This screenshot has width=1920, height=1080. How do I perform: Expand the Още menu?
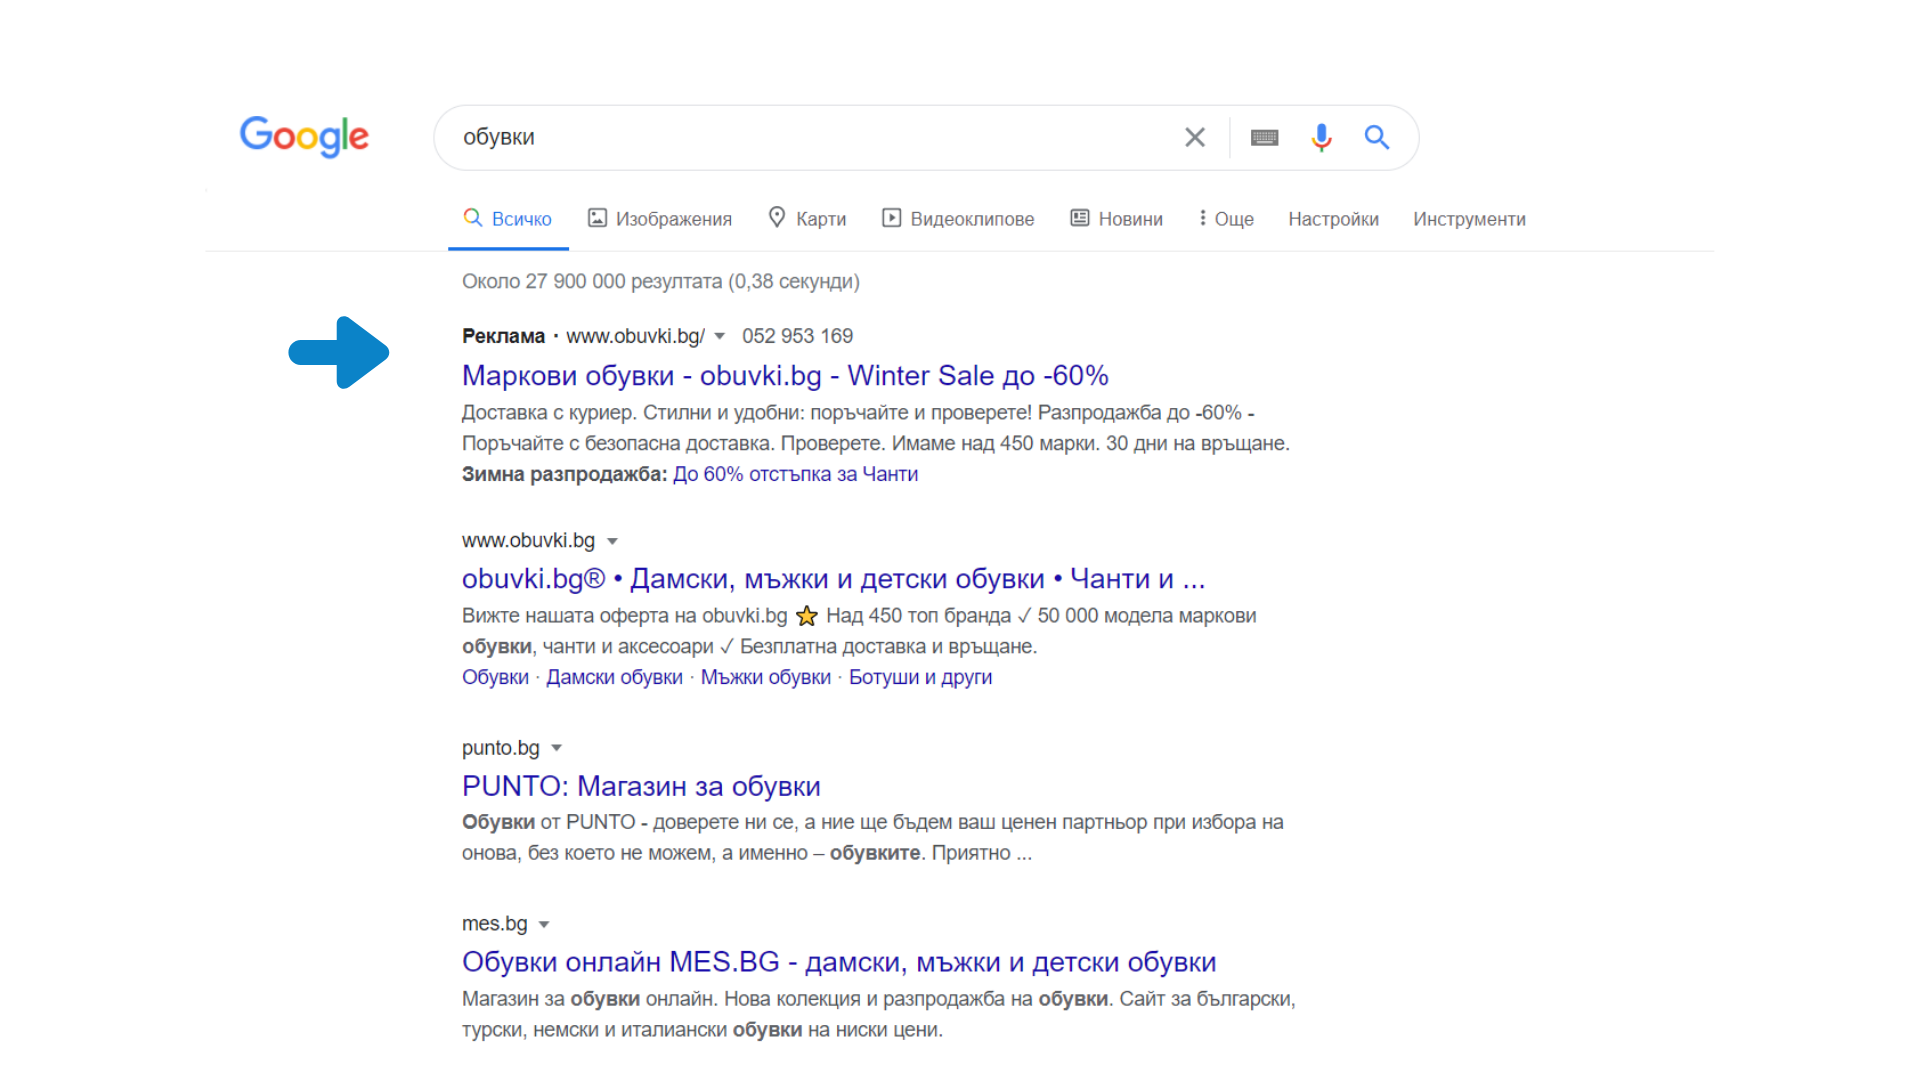coord(1226,219)
